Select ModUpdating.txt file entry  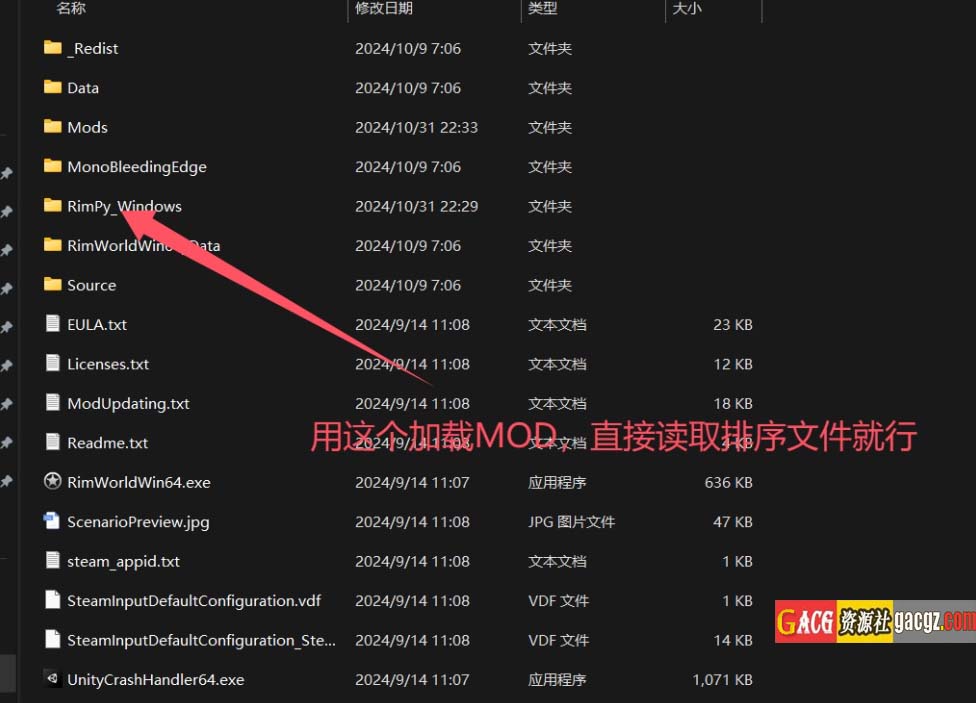click(128, 403)
